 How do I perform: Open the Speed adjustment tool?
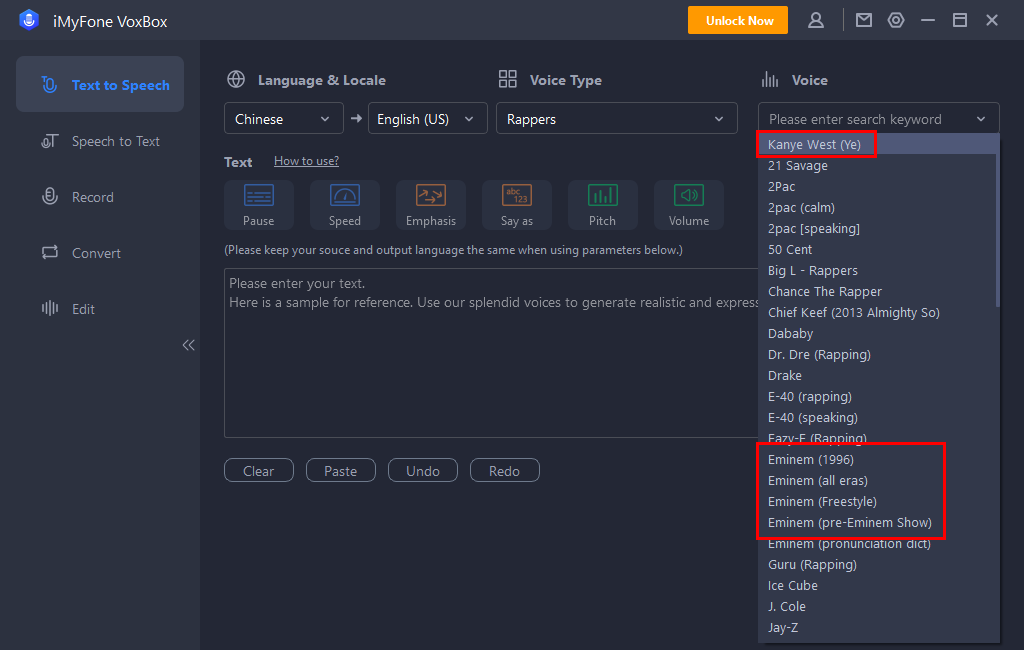[345, 205]
